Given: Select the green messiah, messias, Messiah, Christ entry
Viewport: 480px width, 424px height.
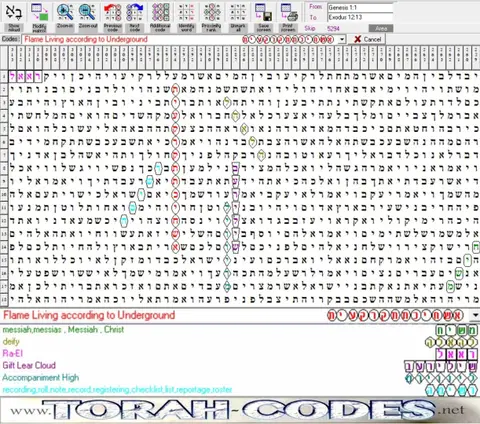Looking at the screenshot, I should tap(63, 330).
